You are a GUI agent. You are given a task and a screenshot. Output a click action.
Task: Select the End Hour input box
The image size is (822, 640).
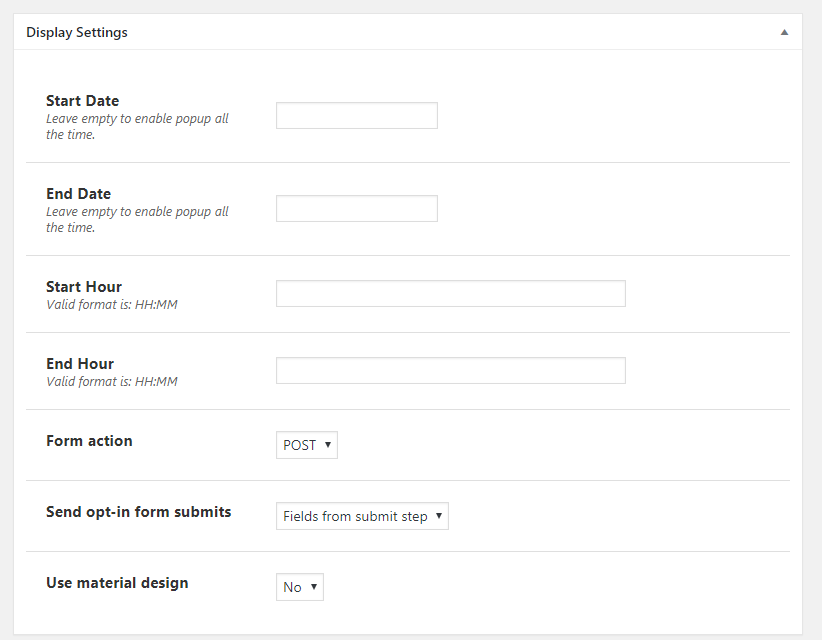pos(450,371)
